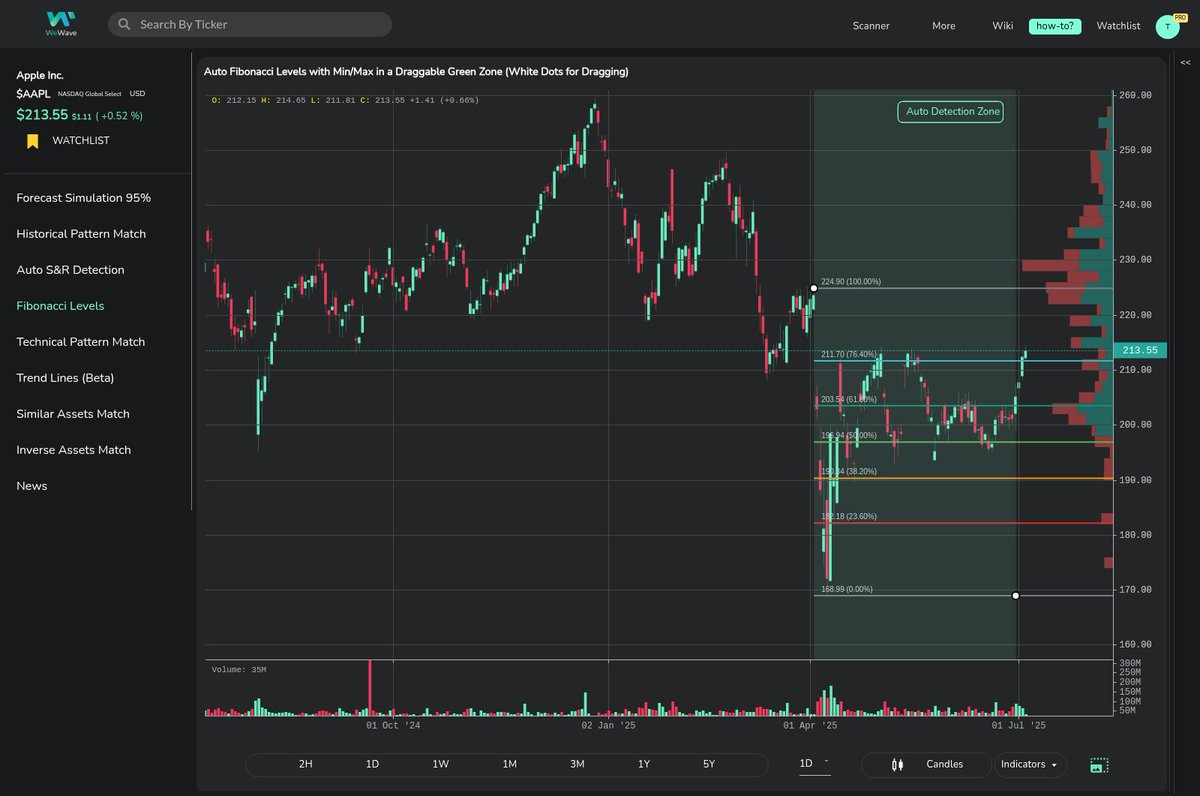Click the white dot at 224.90 level
1200x796 pixels.
pos(813,288)
